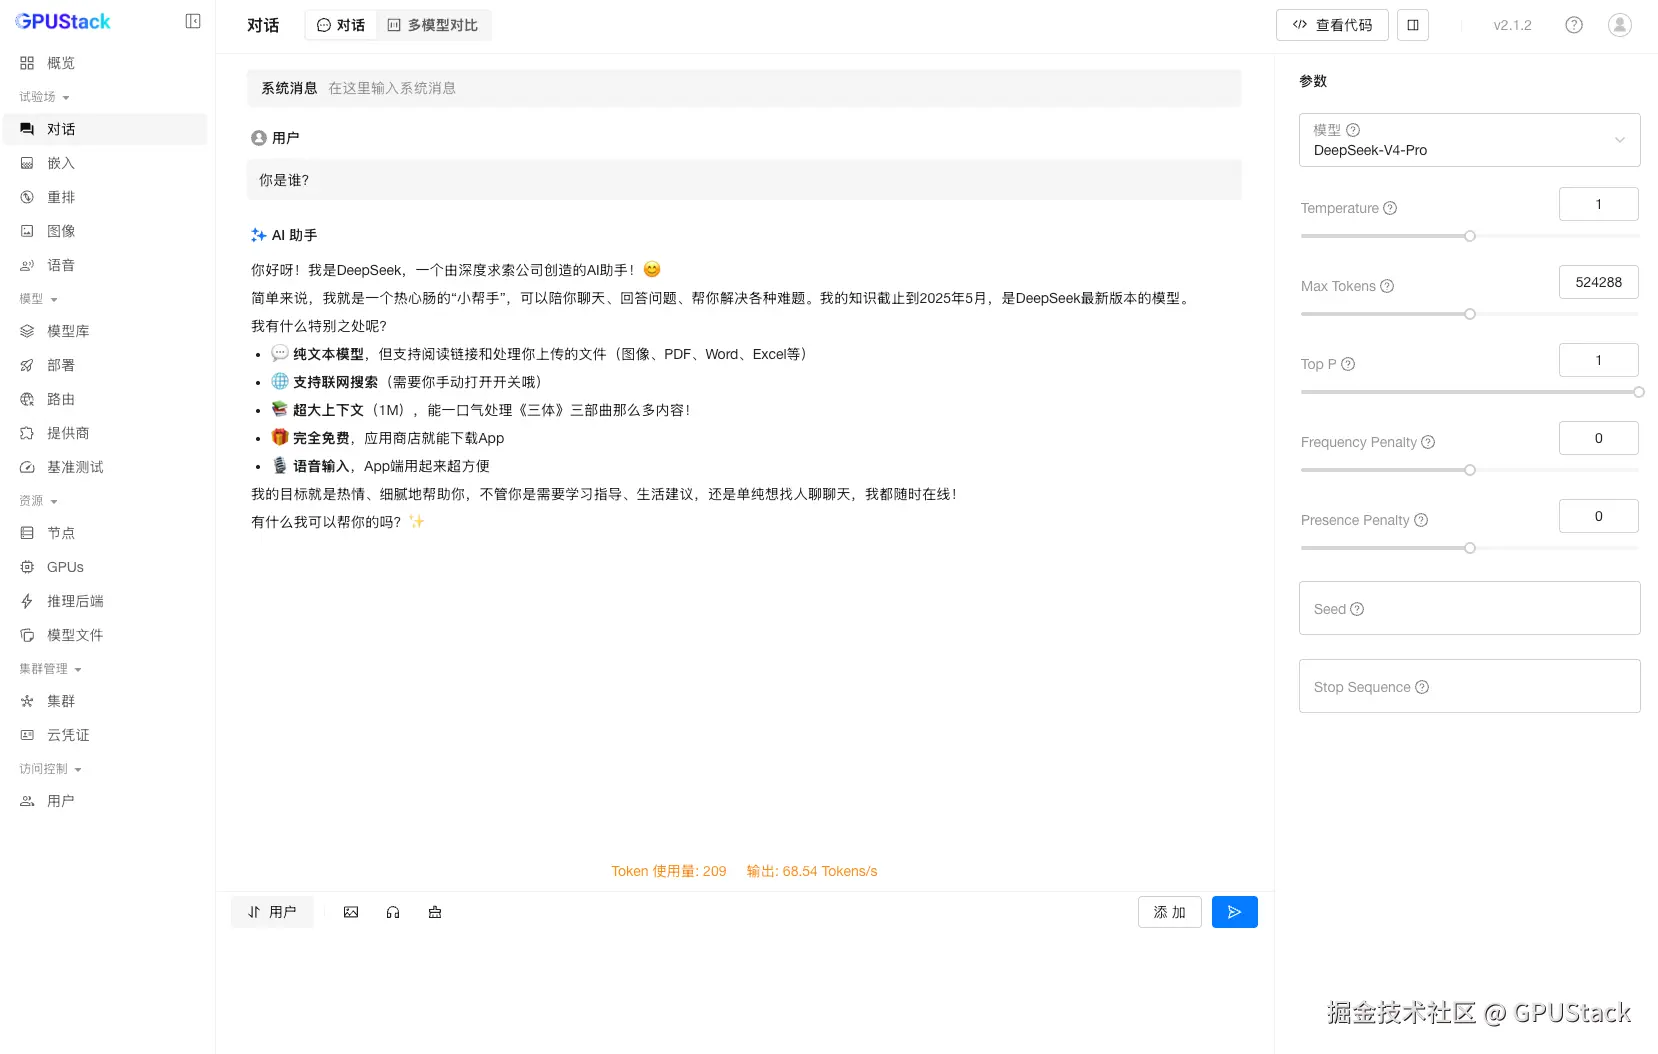This screenshot has width=1658, height=1054.
Task: Click the Max Tokens slider handle
Action: click(1470, 314)
